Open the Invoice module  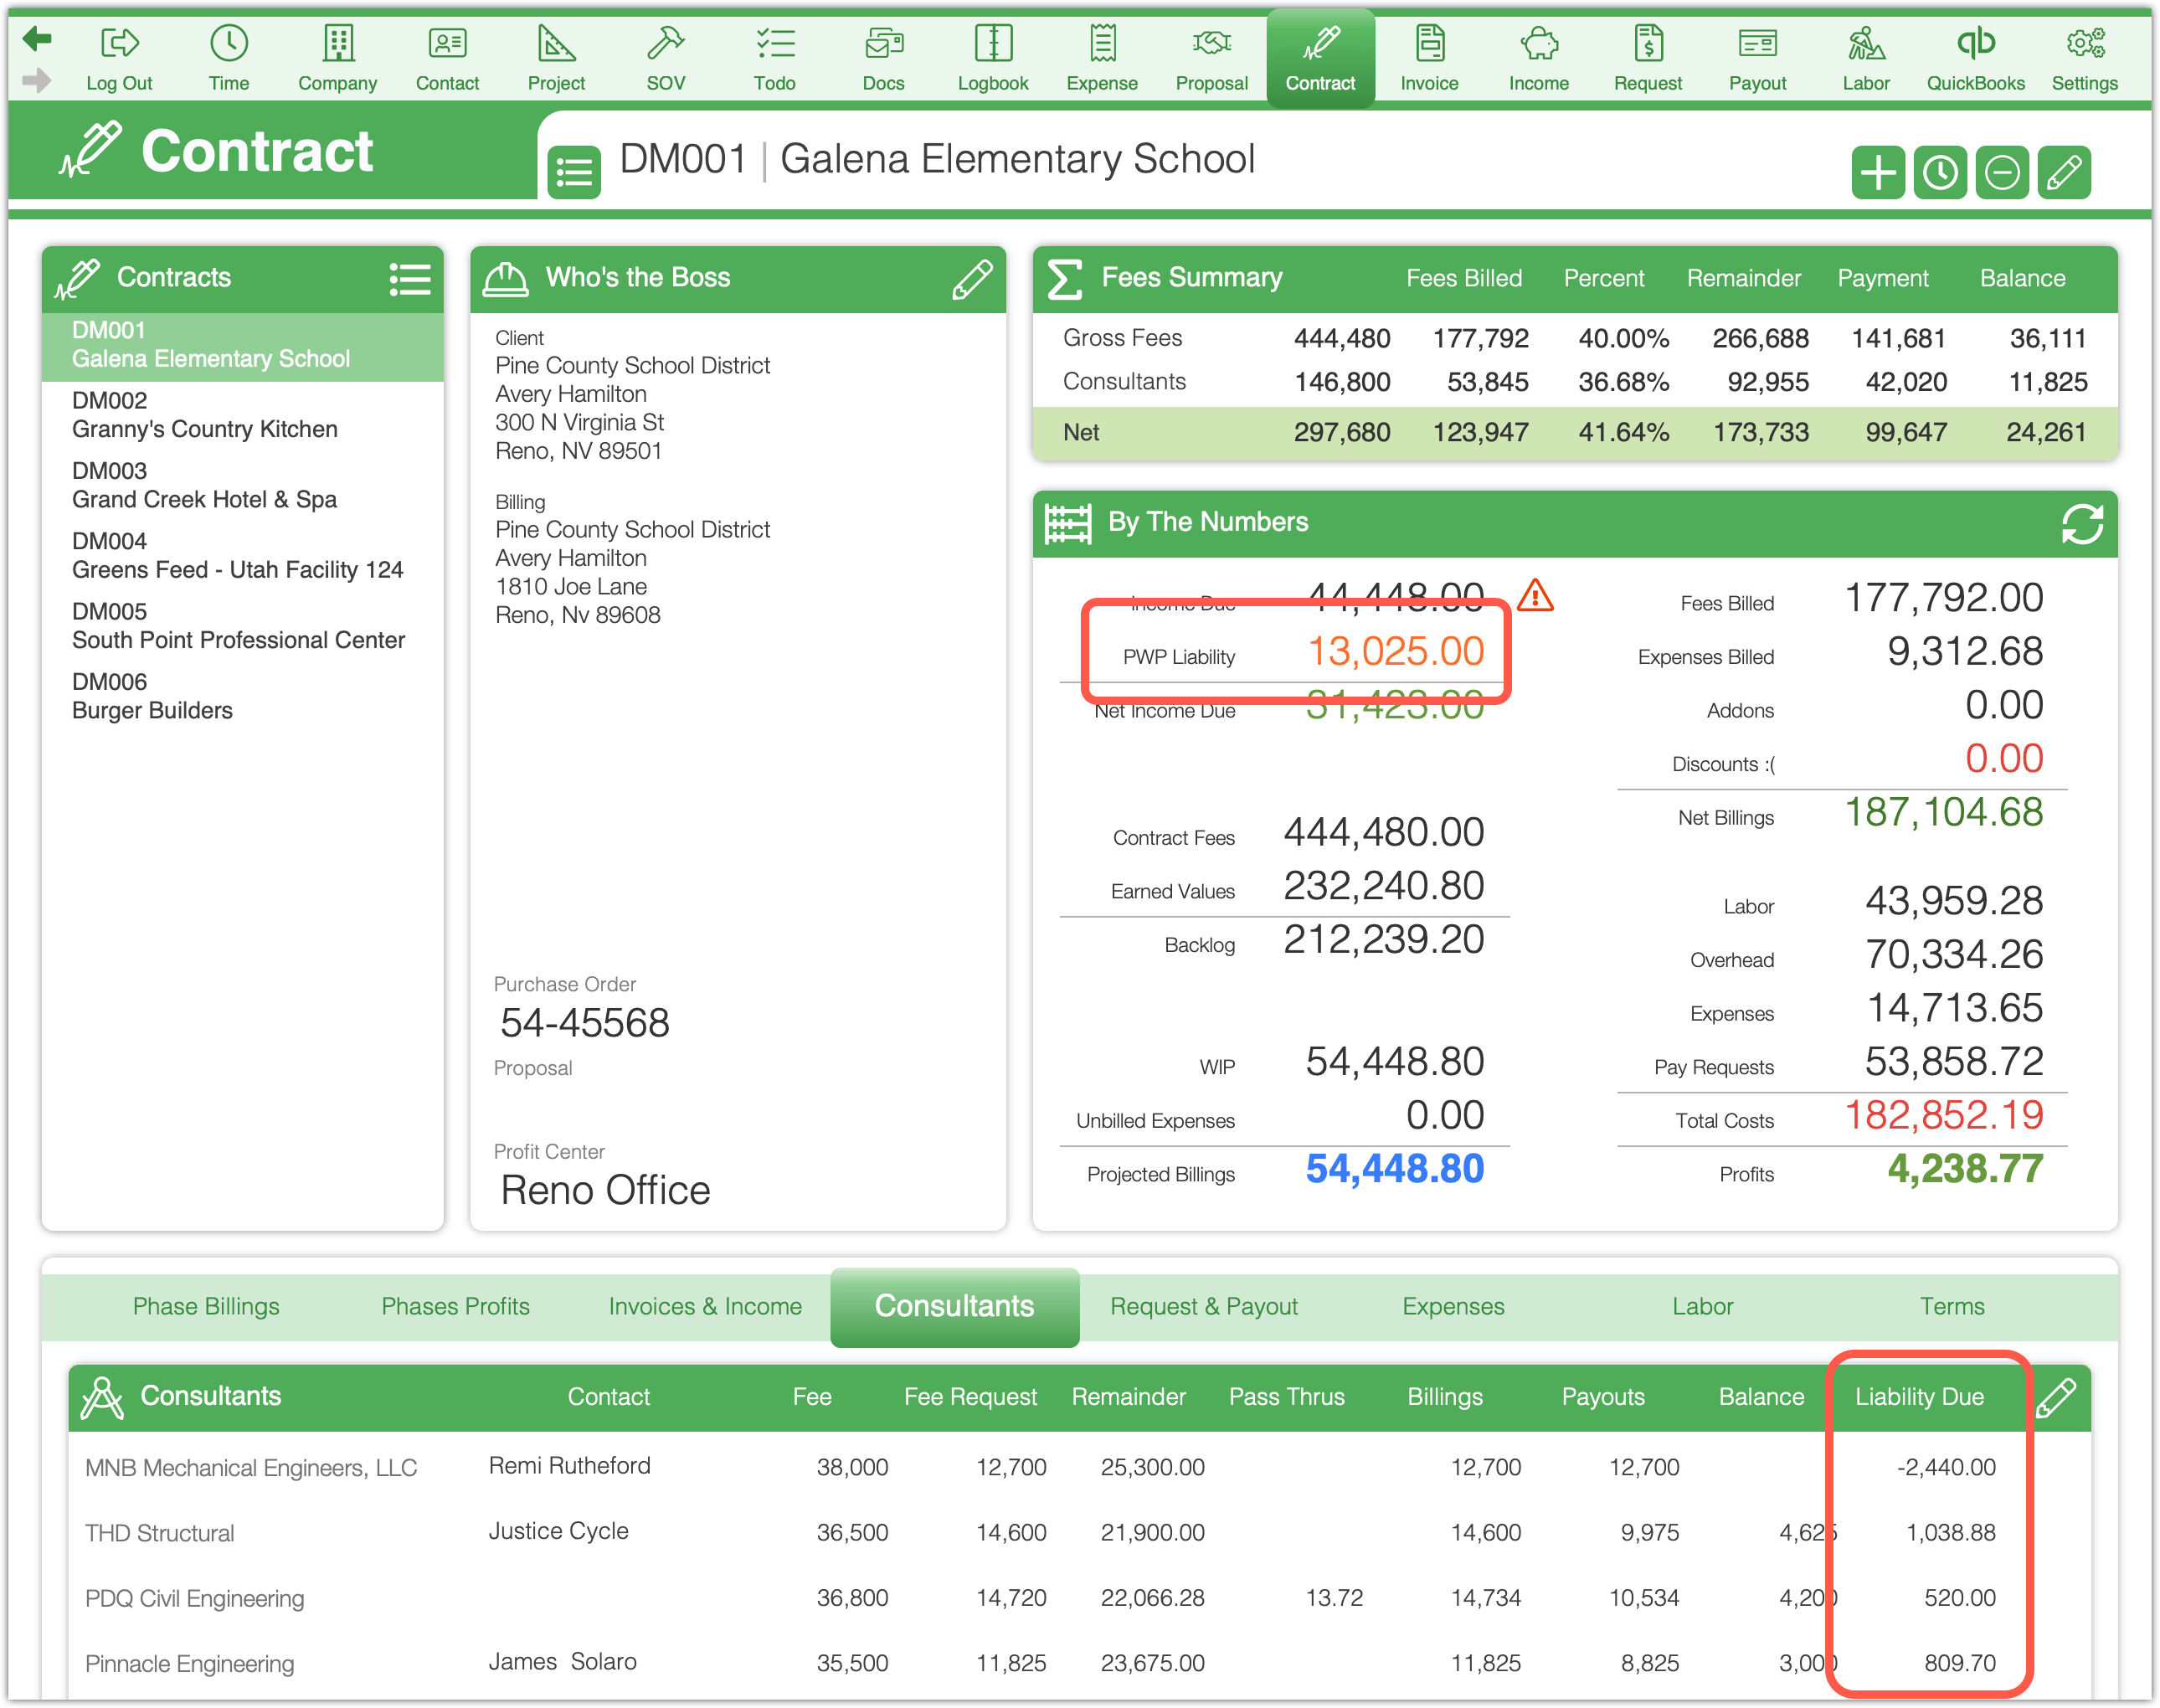(1429, 59)
